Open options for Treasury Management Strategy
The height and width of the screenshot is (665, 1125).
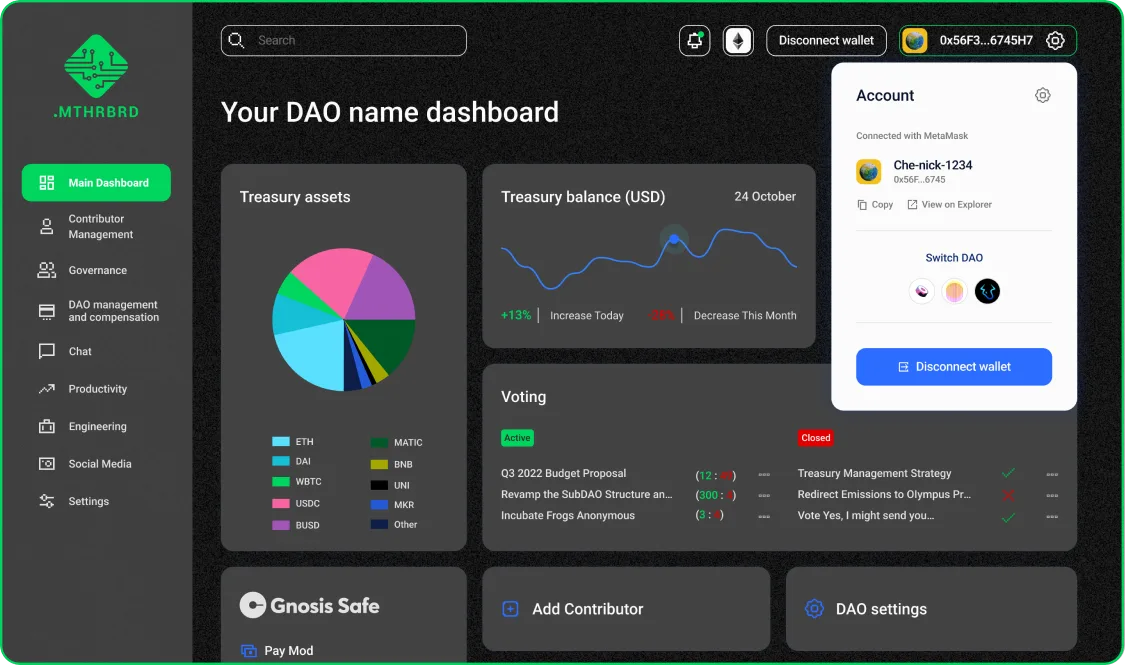click(1052, 475)
